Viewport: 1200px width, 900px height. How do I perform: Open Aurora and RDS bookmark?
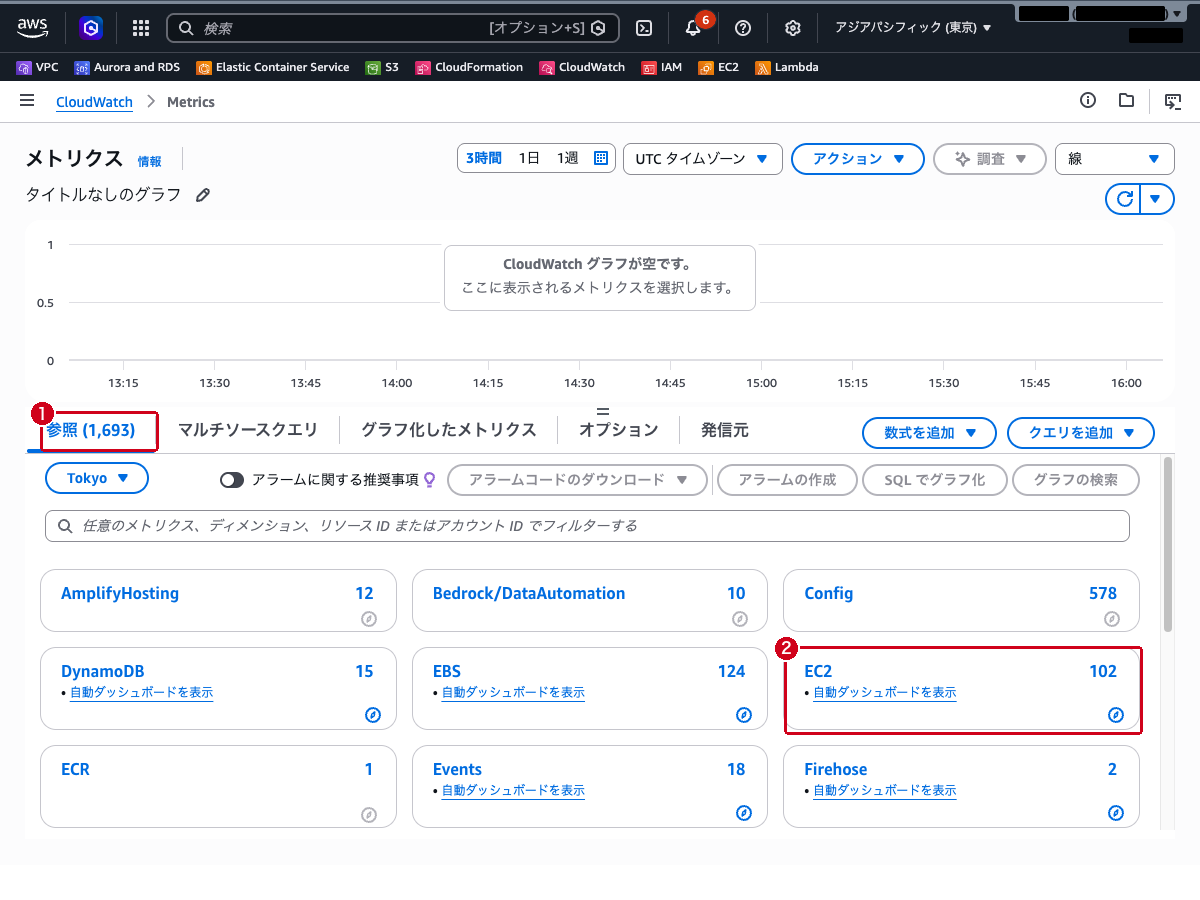[x=127, y=68]
